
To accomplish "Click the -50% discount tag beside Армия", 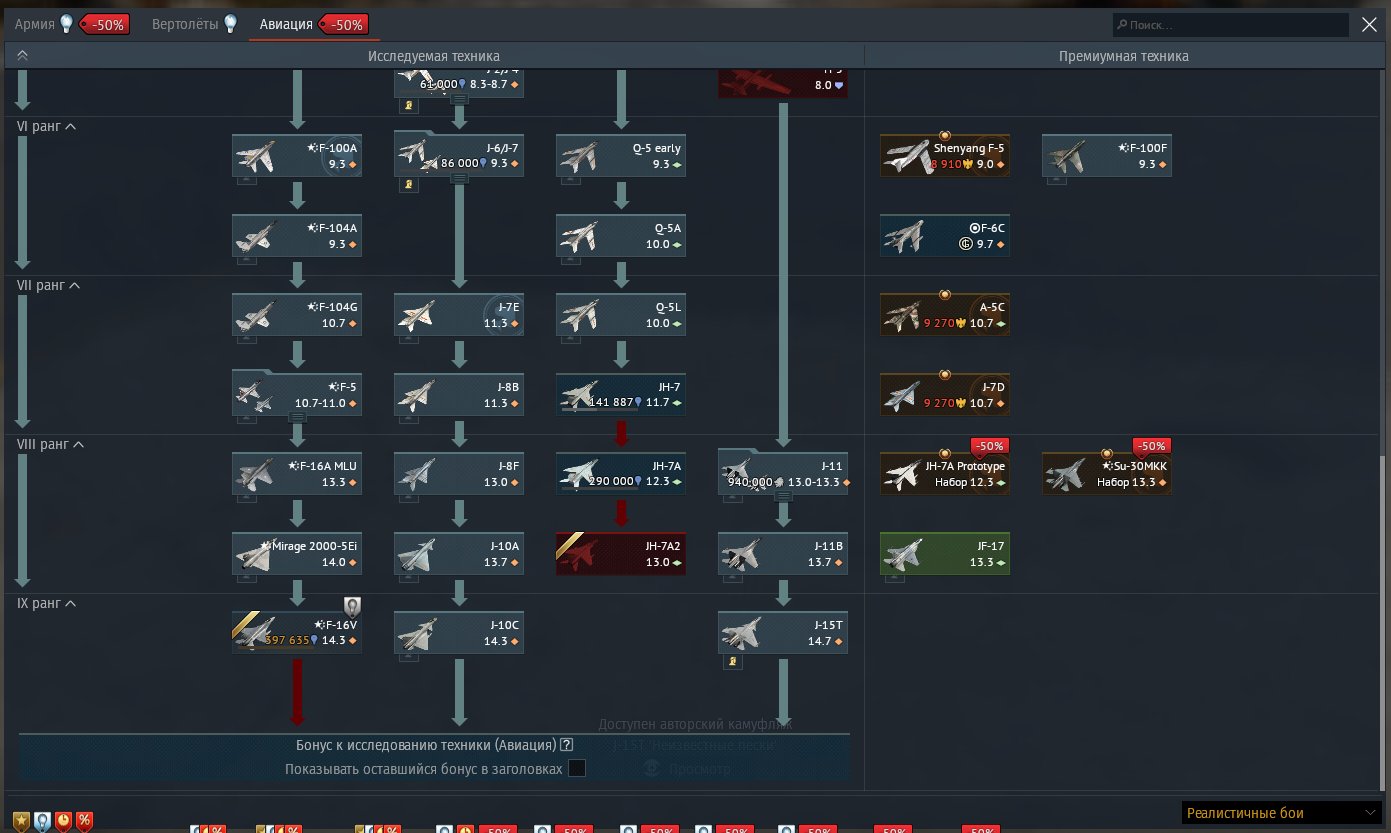I will click(104, 24).
